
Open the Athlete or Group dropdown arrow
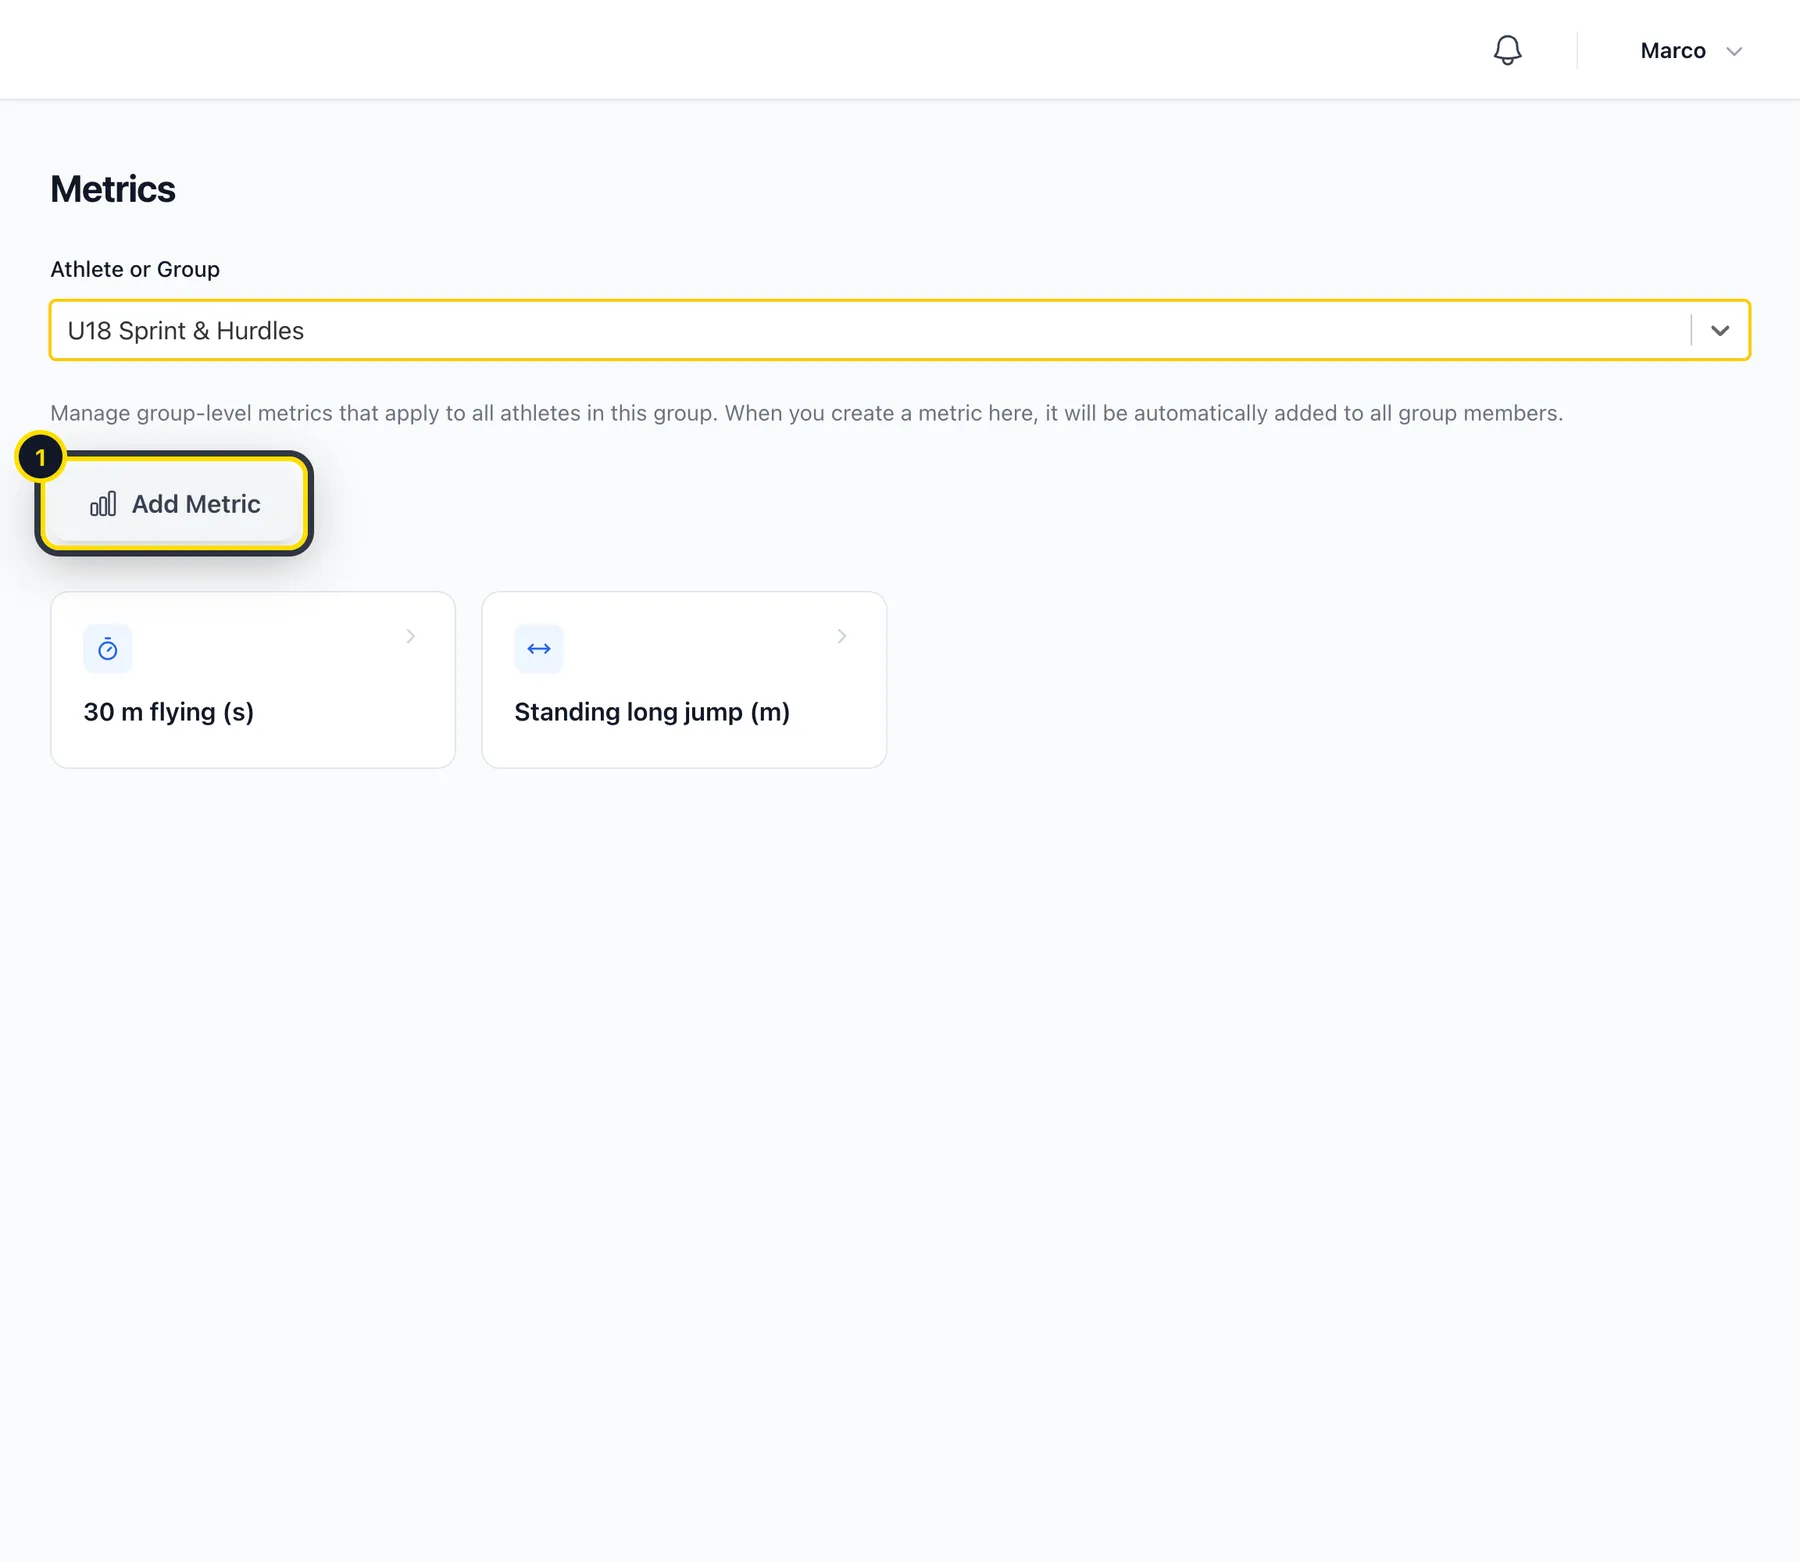coord(1719,330)
